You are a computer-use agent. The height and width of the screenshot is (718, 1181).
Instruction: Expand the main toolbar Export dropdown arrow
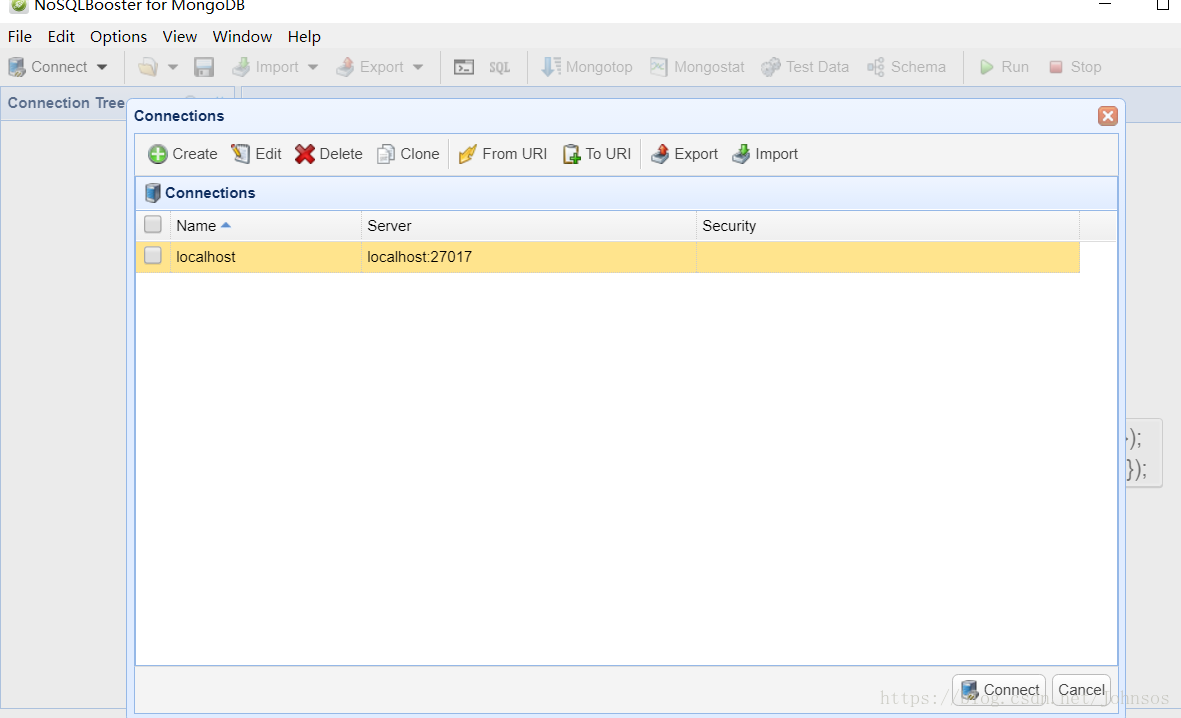(x=418, y=67)
